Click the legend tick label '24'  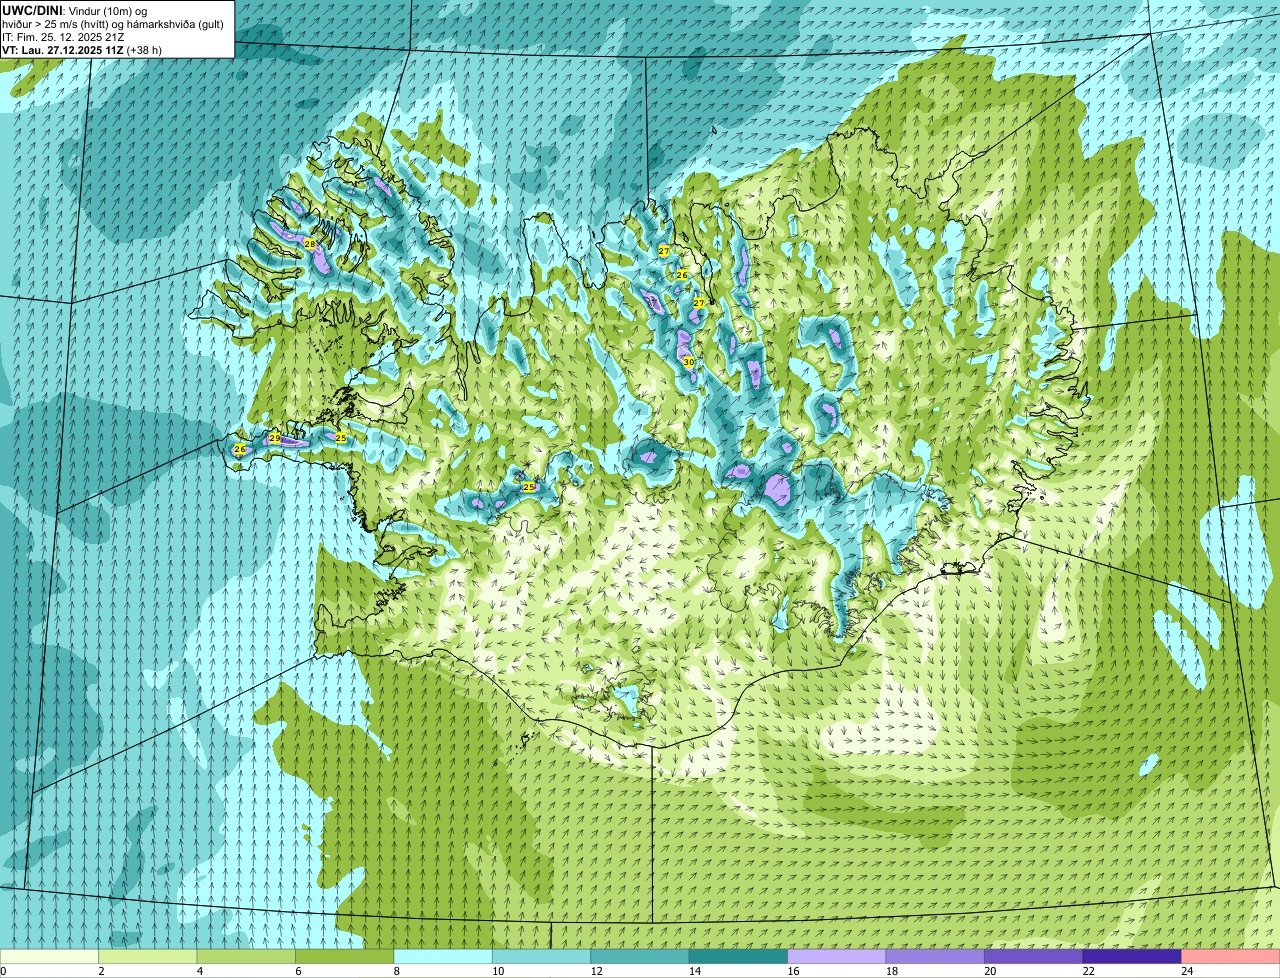[1187, 971]
